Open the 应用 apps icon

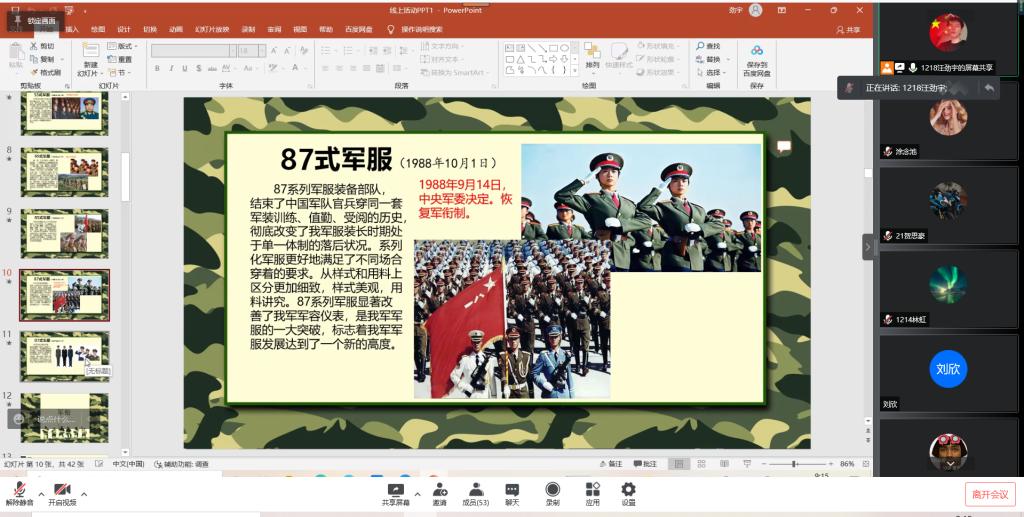click(x=592, y=490)
